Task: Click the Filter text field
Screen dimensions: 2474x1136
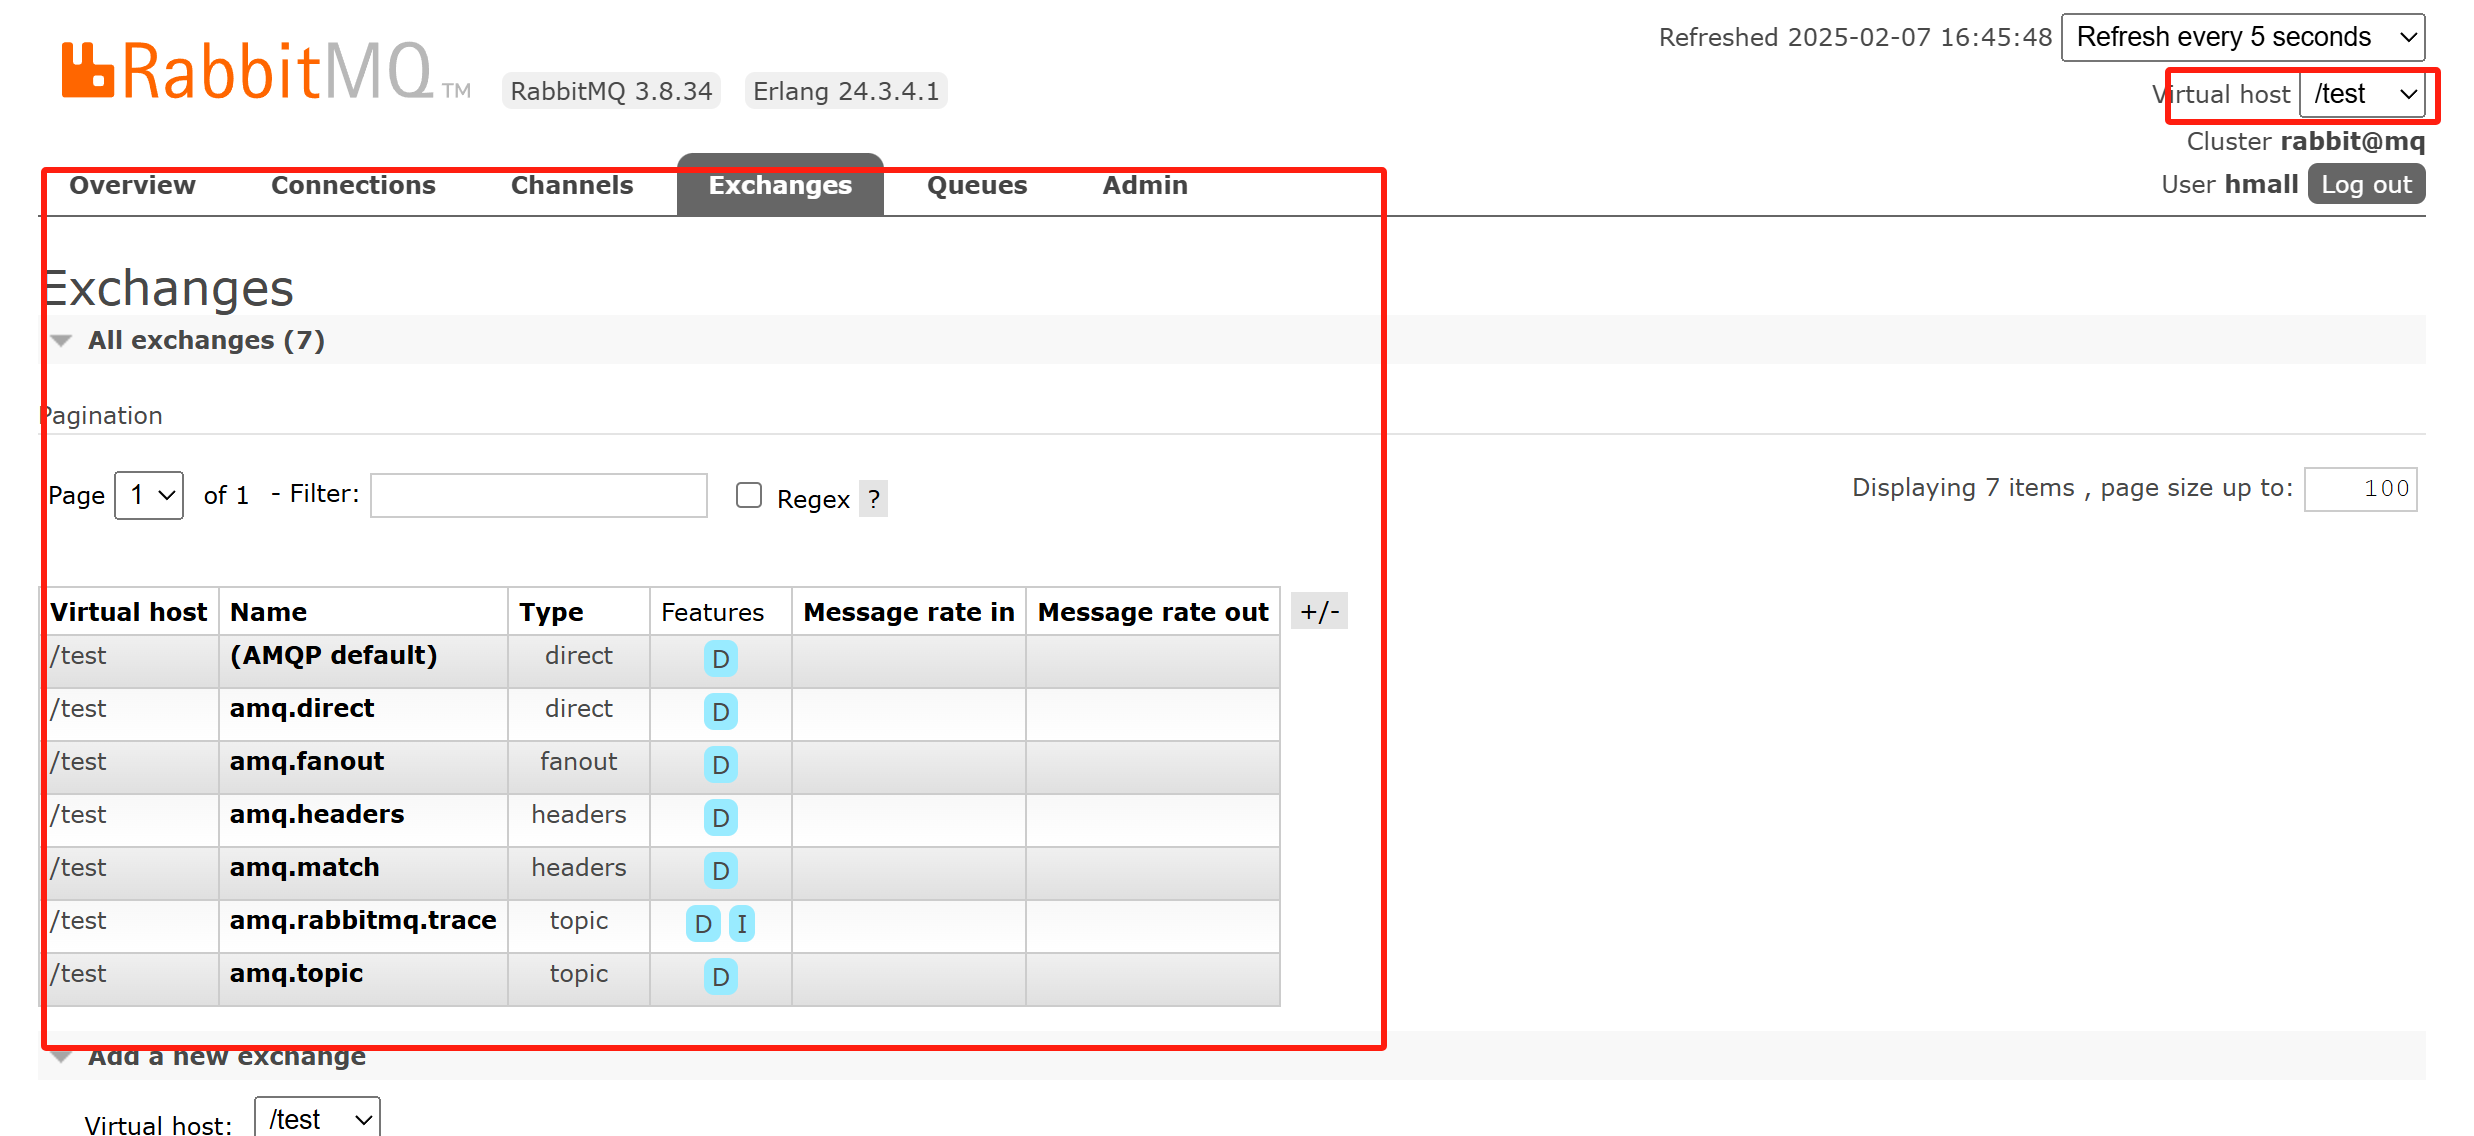Action: pos(538,495)
